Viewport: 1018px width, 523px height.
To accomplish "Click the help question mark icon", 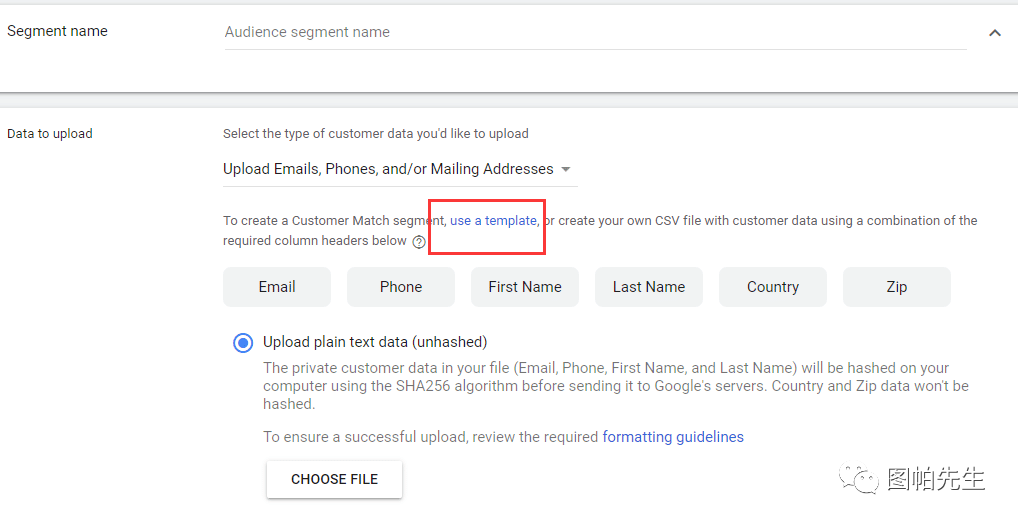I will [419, 241].
